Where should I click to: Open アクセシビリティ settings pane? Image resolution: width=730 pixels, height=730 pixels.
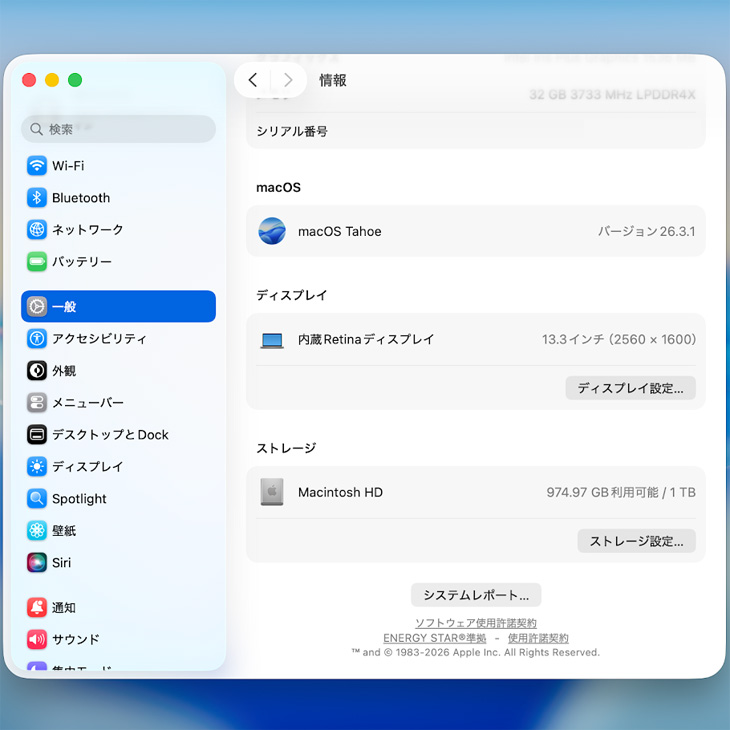point(98,339)
